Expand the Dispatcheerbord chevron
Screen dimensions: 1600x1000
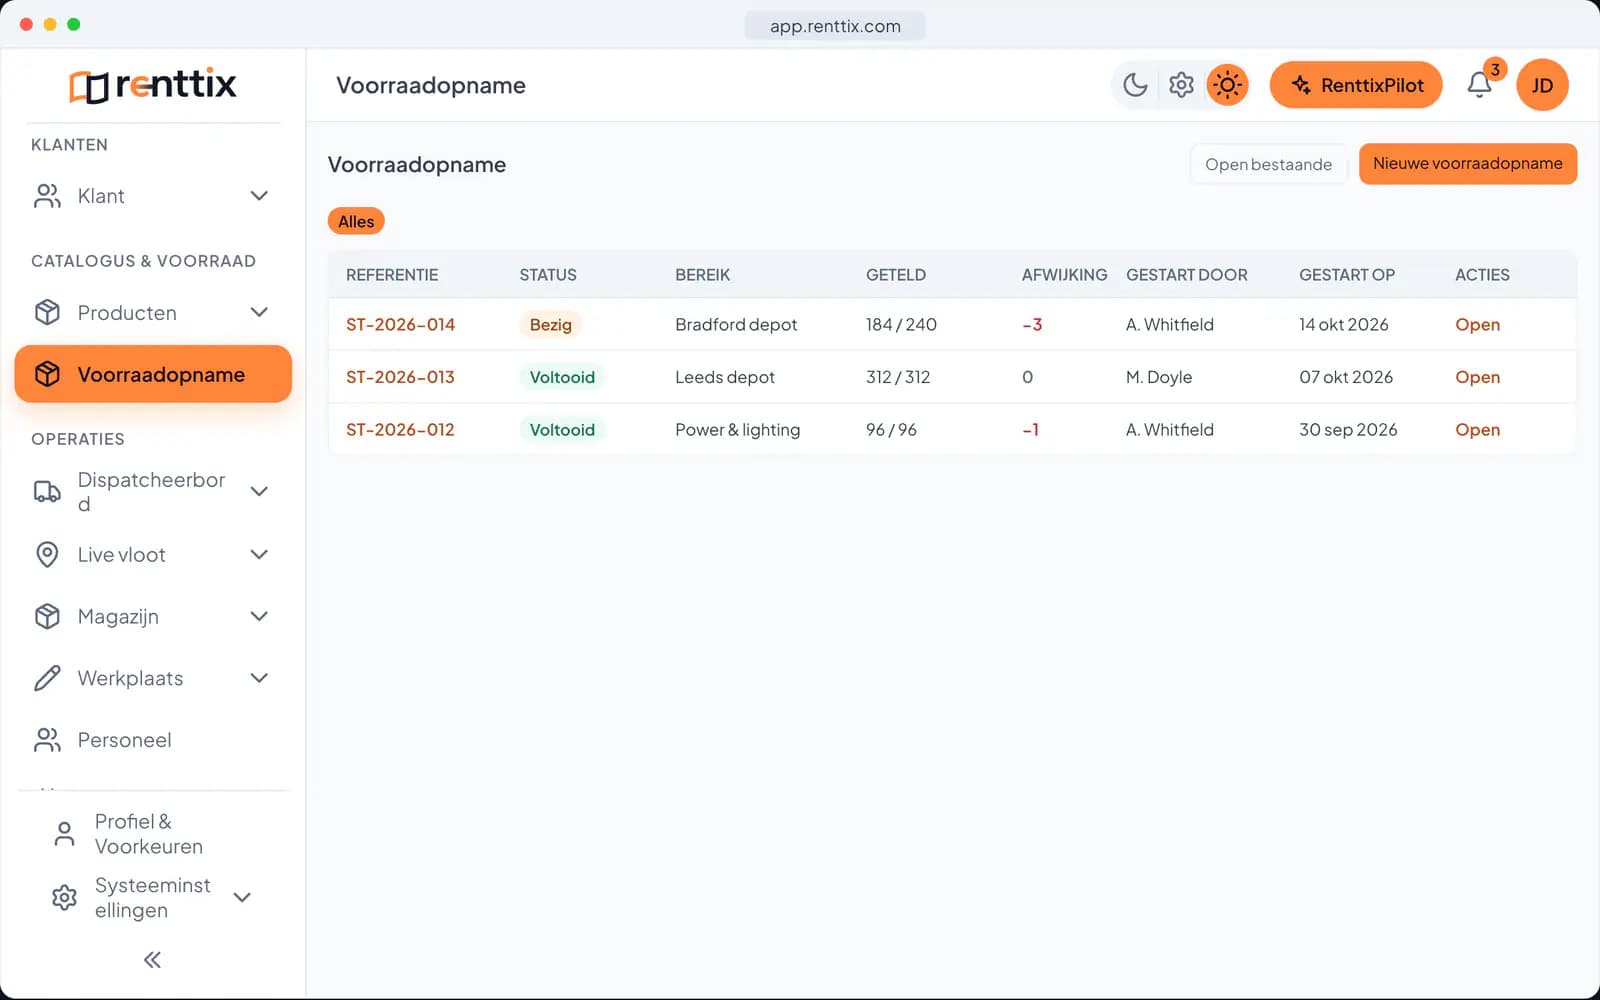[259, 491]
